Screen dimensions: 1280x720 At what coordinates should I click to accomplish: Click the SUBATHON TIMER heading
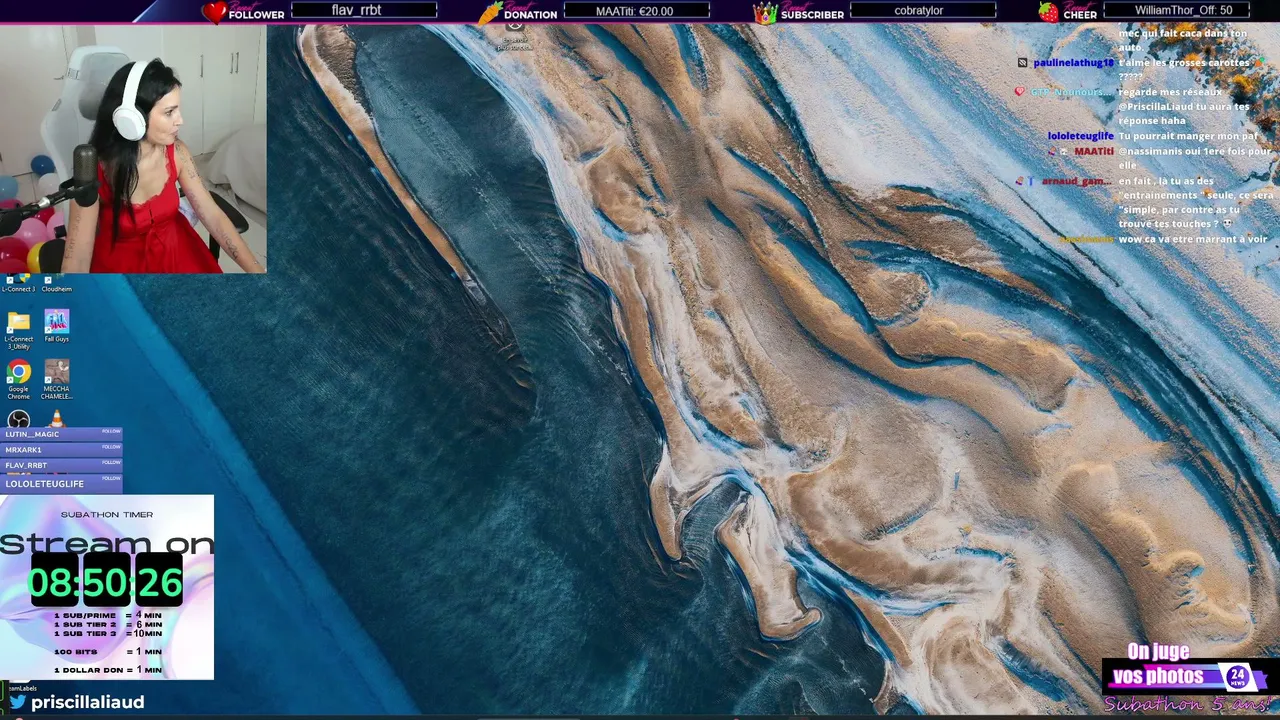[107, 514]
